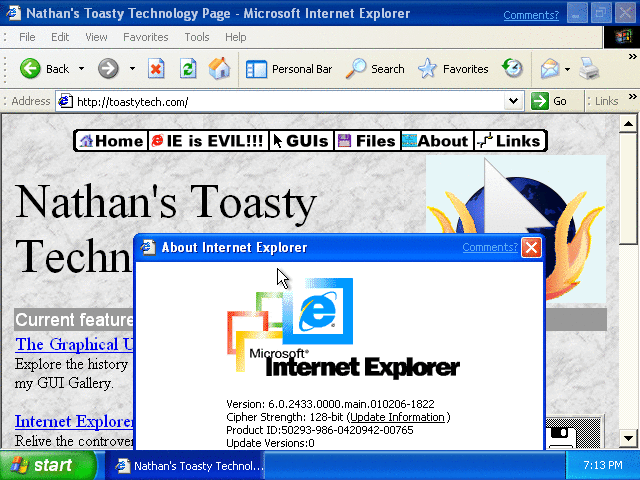This screenshot has width=640, height=480.
Task: Close the About Internet Explorer dialog
Action: 531,247
